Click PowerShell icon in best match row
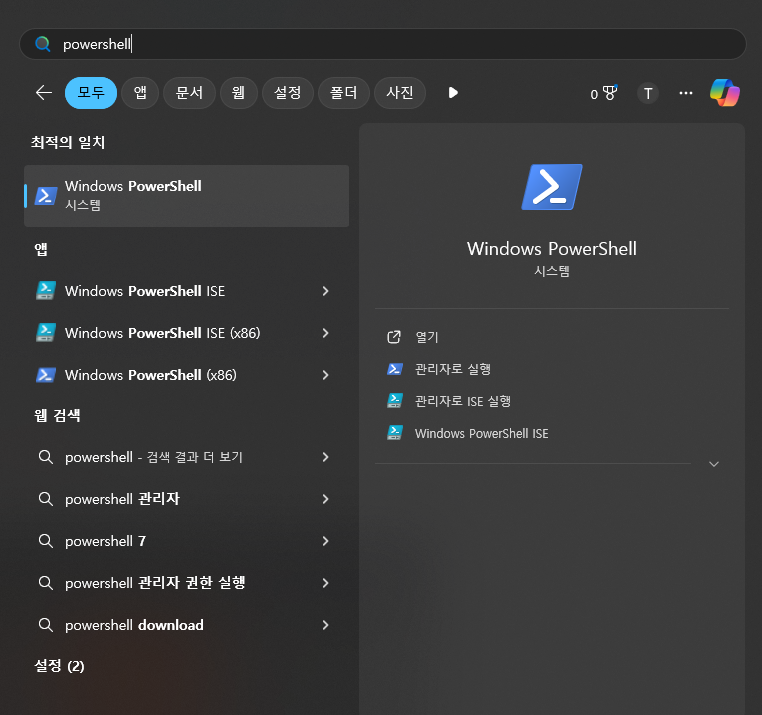The image size is (762, 715). click(x=46, y=196)
